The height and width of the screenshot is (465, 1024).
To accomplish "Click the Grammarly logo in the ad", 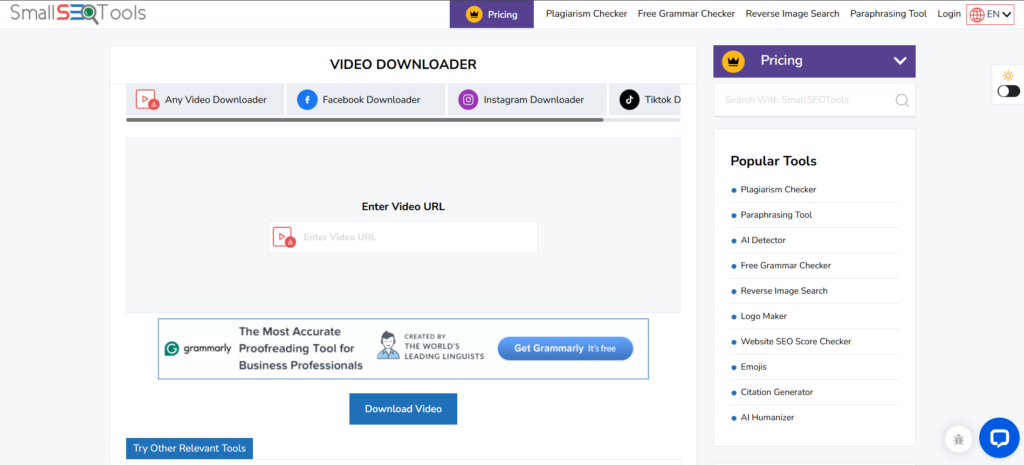I will (198, 348).
